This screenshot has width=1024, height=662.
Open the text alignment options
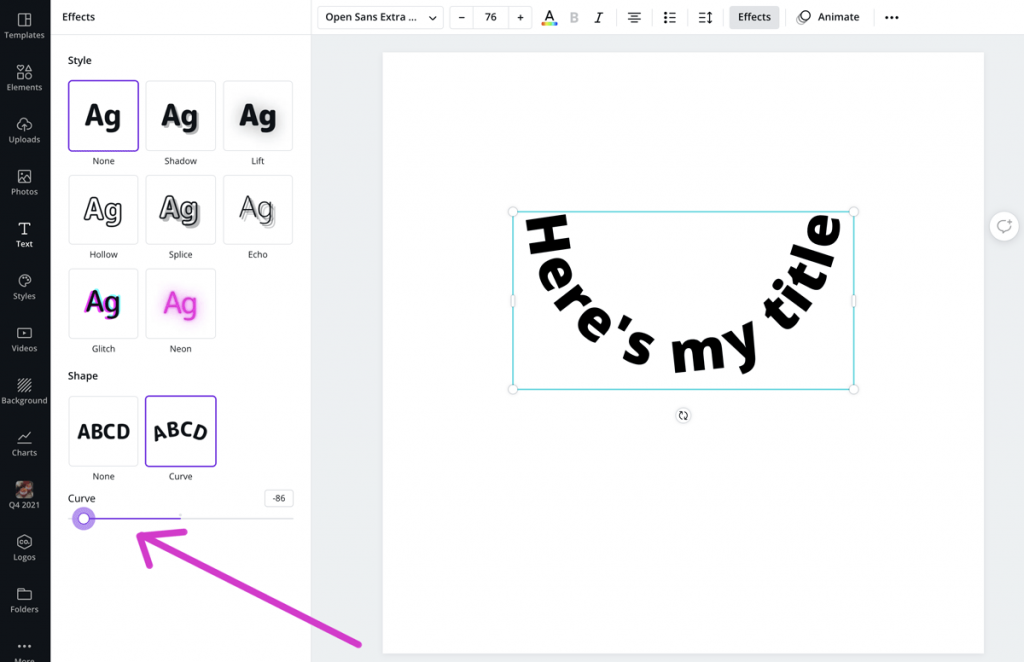634,17
